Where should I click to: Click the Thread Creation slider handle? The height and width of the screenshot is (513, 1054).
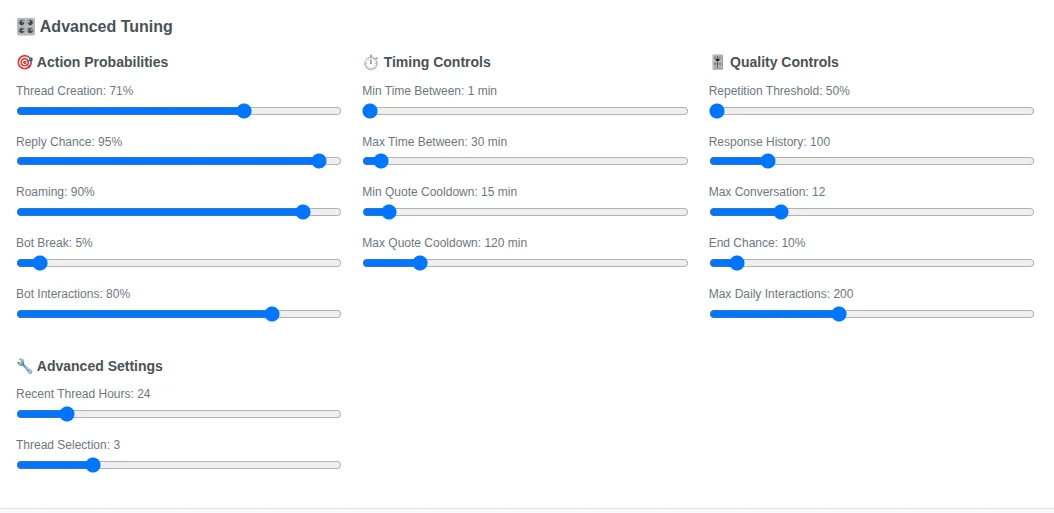pyautogui.click(x=244, y=111)
